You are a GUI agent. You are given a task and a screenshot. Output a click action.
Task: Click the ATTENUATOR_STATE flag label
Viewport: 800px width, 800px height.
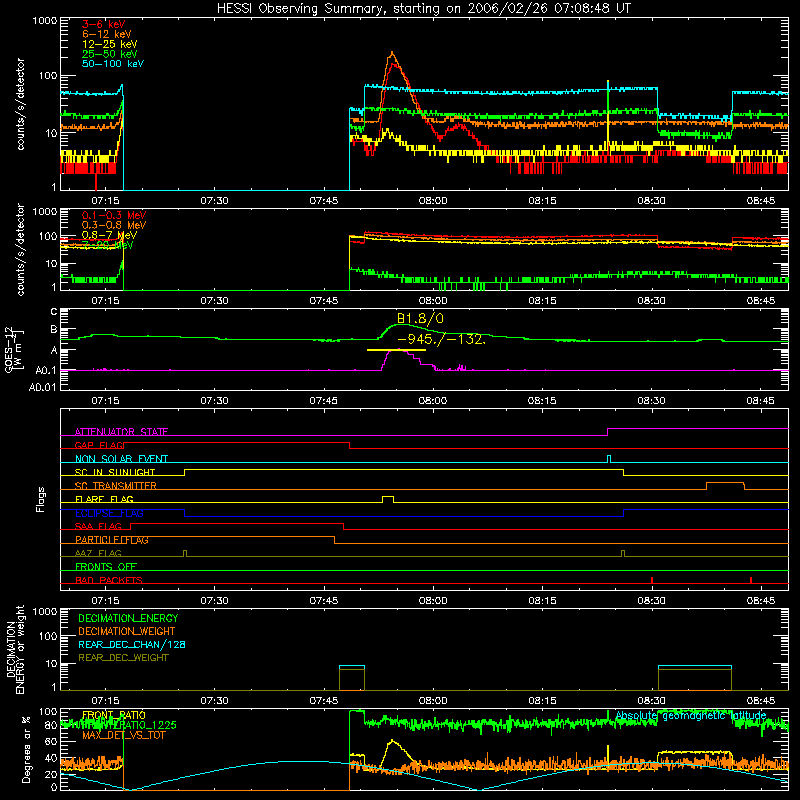(x=121, y=432)
